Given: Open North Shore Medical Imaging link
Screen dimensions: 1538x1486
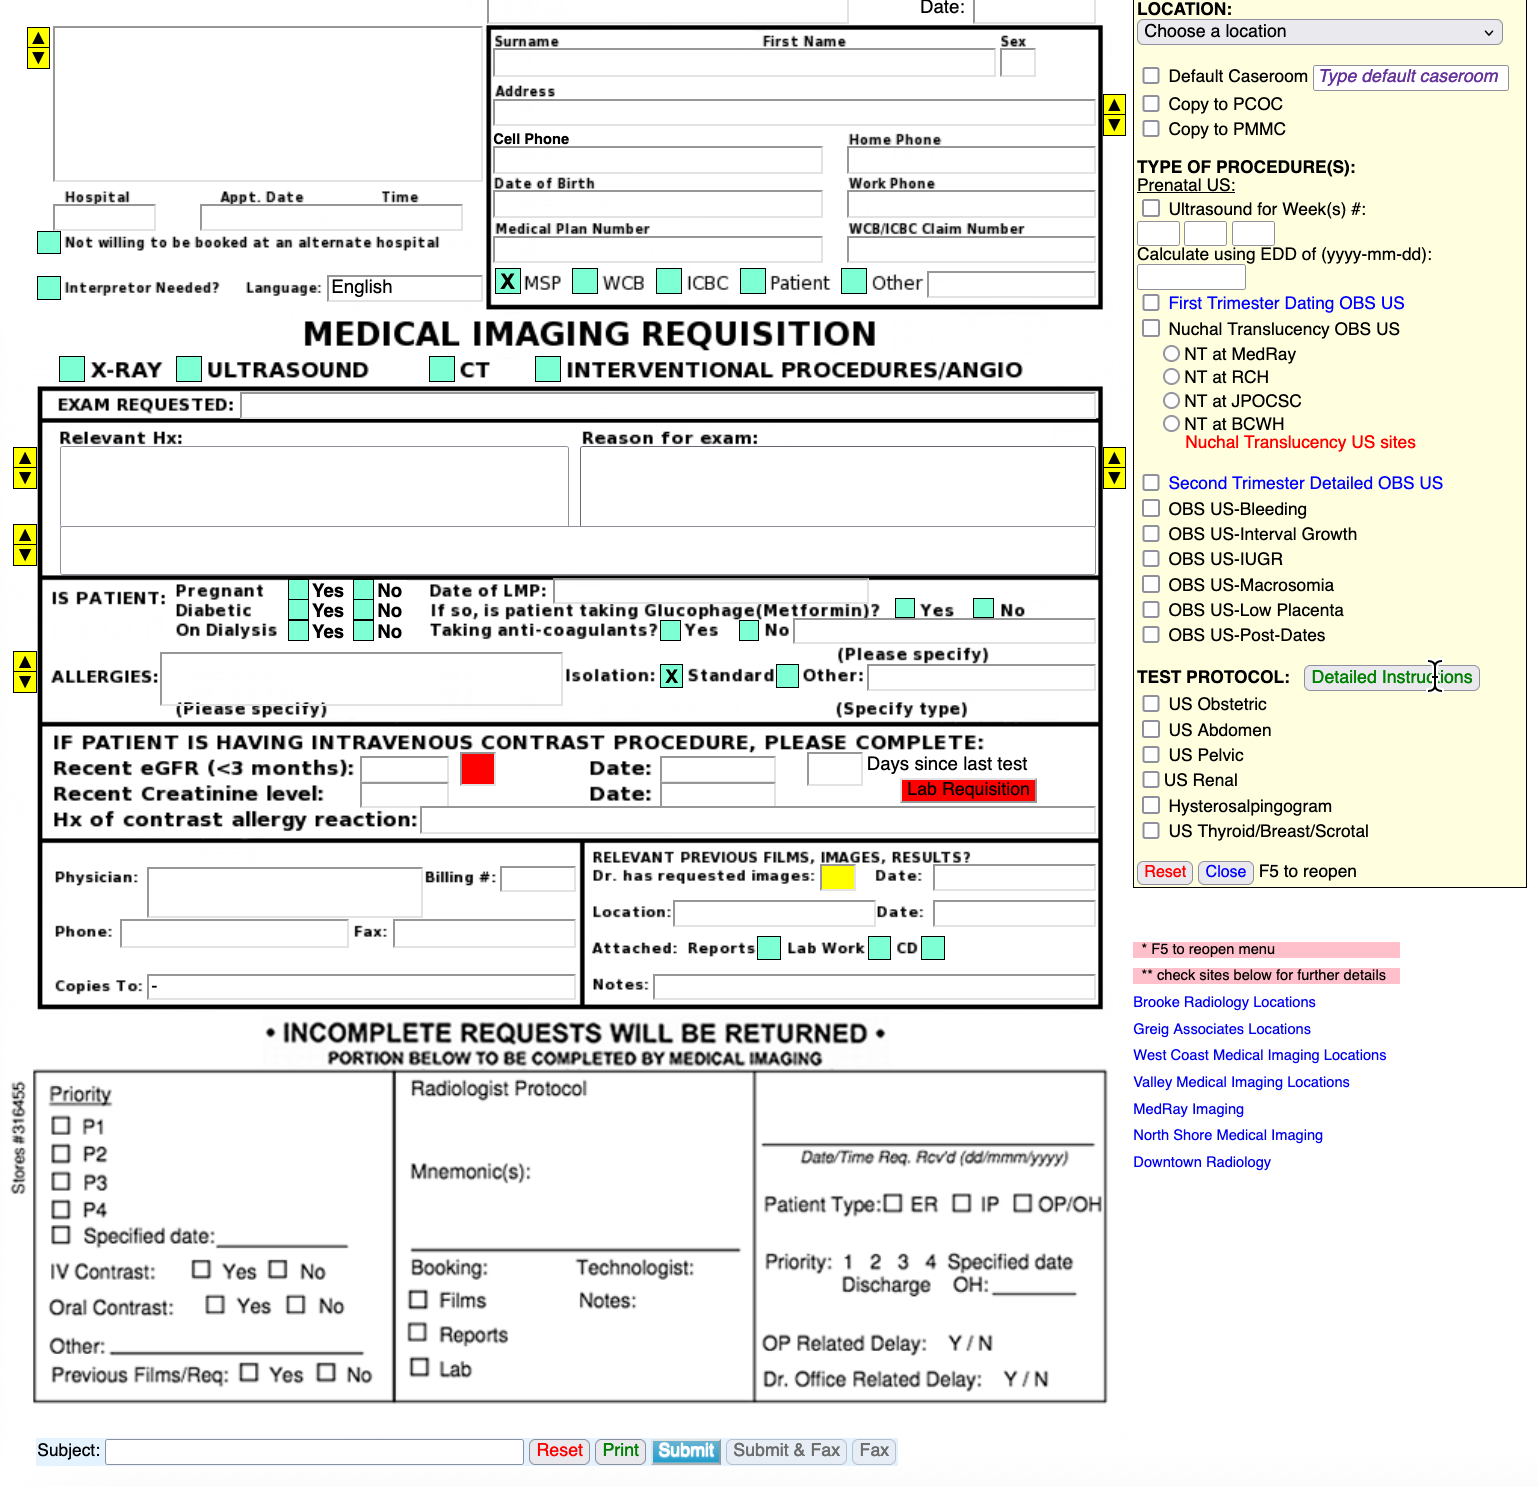Looking at the screenshot, I should coord(1228,1135).
